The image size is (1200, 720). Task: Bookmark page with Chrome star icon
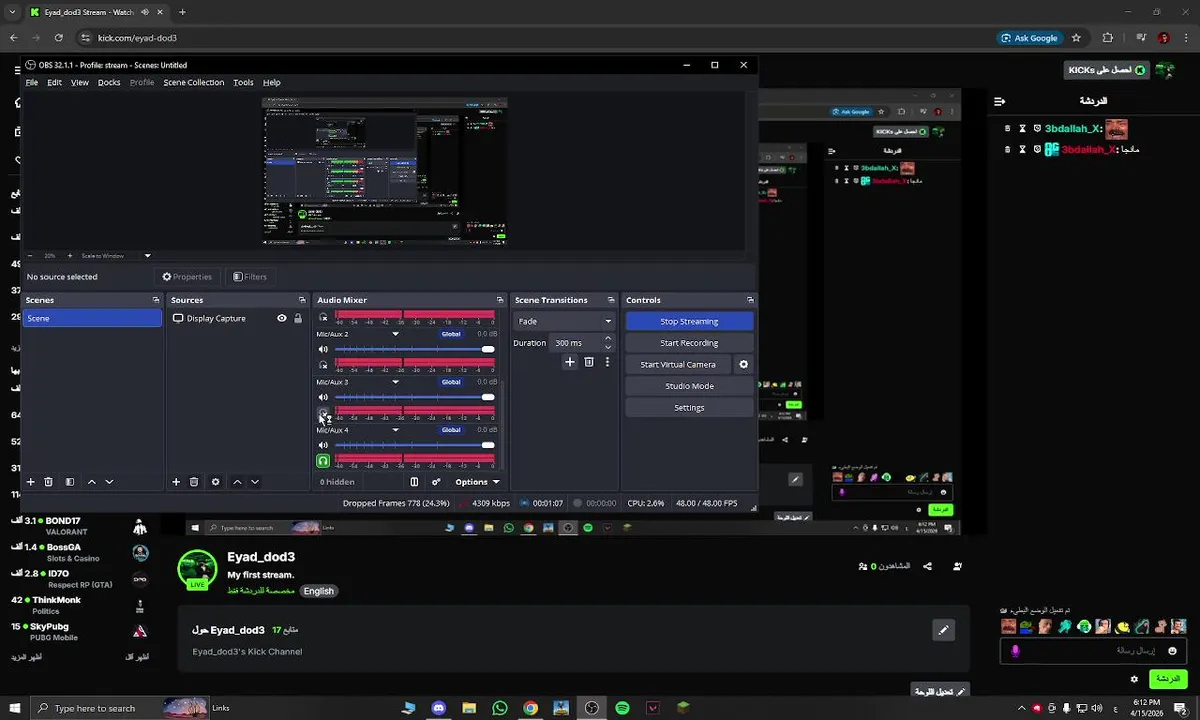click(1076, 38)
